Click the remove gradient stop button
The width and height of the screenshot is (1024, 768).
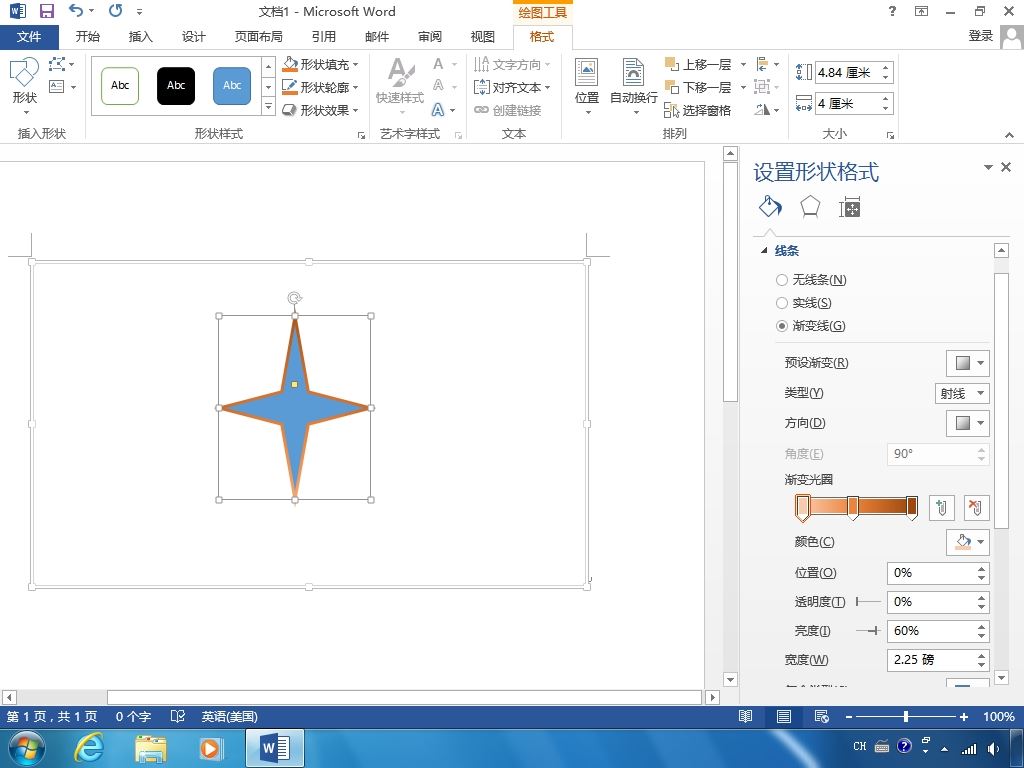(976, 508)
